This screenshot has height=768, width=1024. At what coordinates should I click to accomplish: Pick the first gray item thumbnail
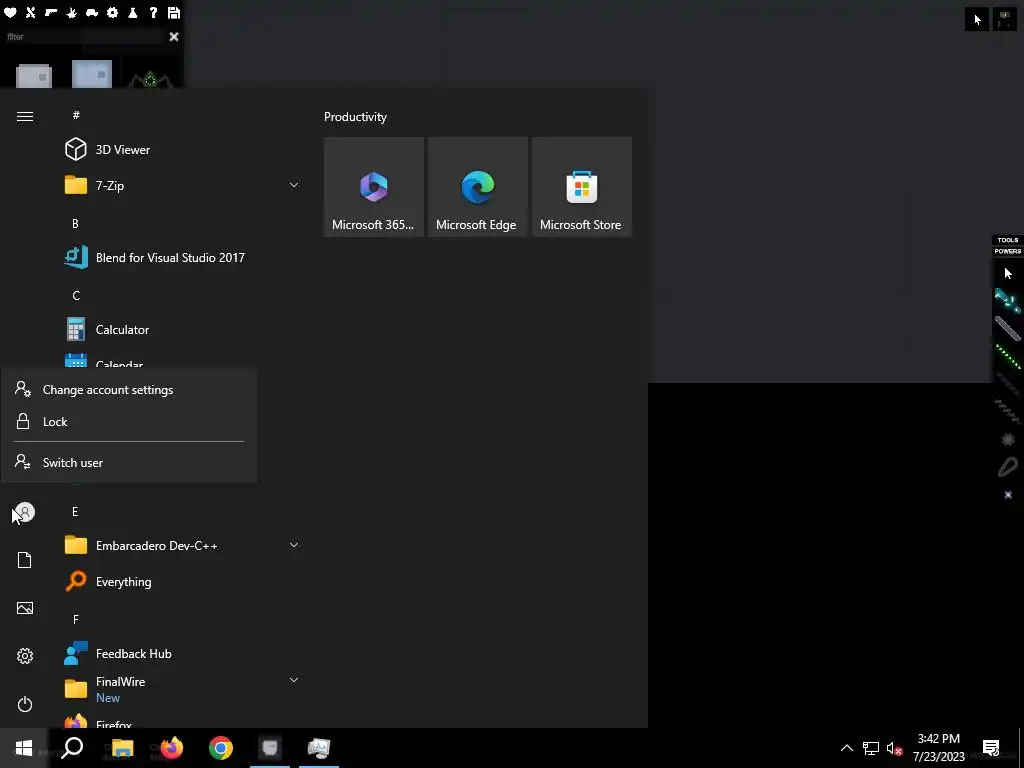pyautogui.click(x=34, y=75)
